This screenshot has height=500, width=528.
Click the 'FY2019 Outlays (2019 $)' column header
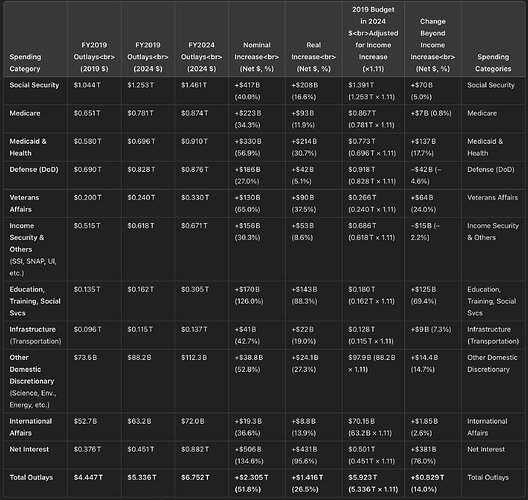pos(94,57)
